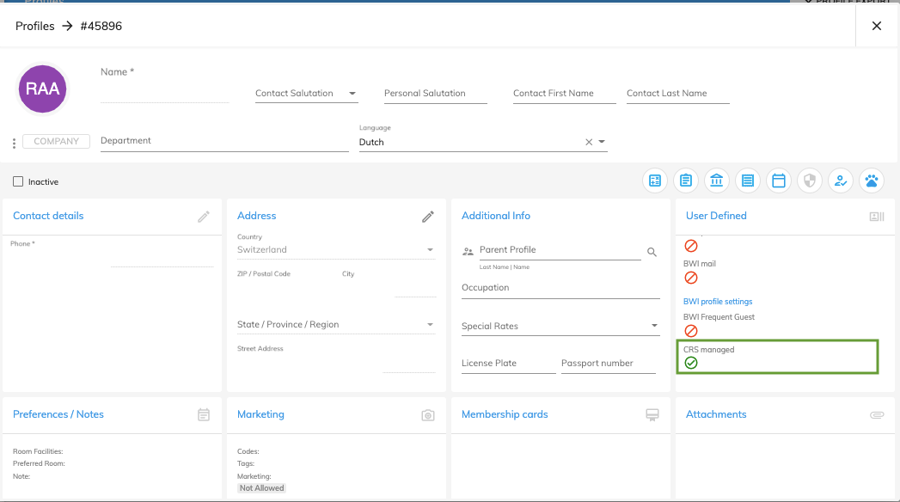Click Profiles in the breadcrumb
This screenshot has height=502, width=900.
pyautogui.click(x=35, y=26)
